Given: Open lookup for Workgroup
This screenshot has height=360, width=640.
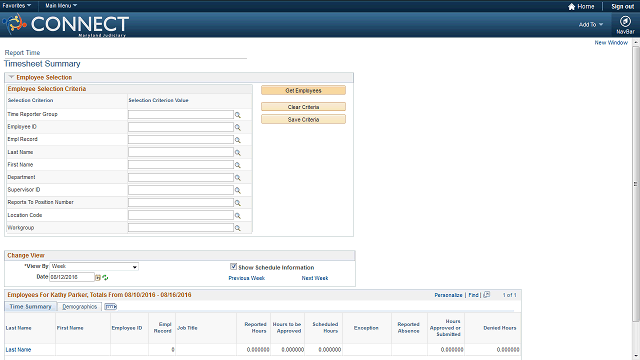Looking at the screenshot, I should (238, 229).
